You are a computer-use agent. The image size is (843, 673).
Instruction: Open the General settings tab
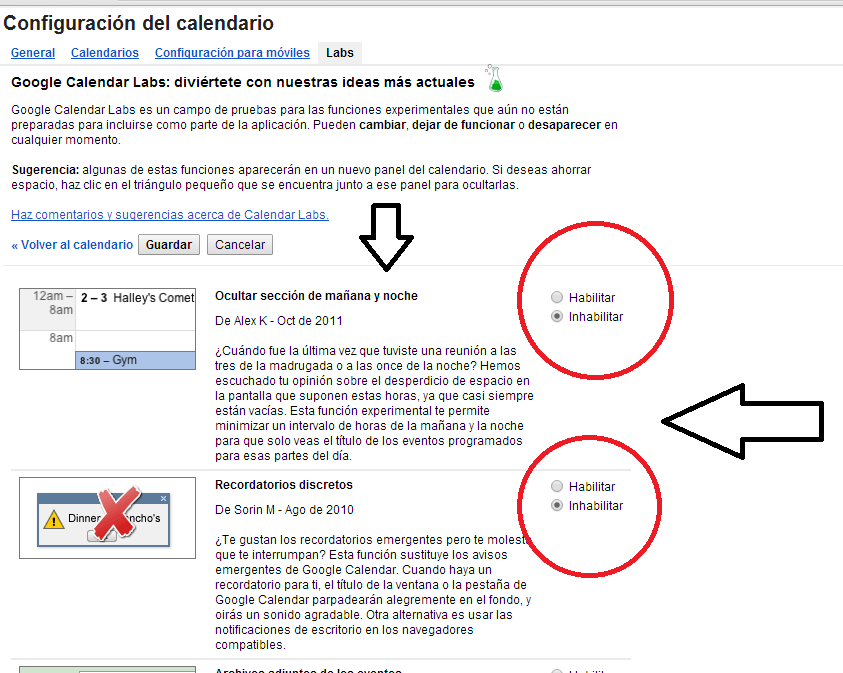[33, 53]
